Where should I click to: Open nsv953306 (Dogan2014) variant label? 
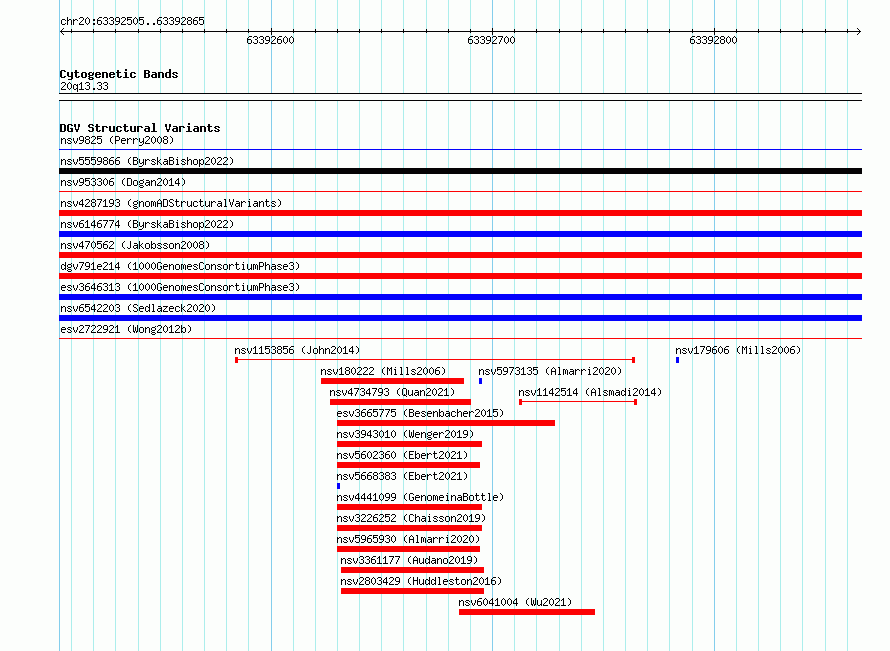(123, 182)
